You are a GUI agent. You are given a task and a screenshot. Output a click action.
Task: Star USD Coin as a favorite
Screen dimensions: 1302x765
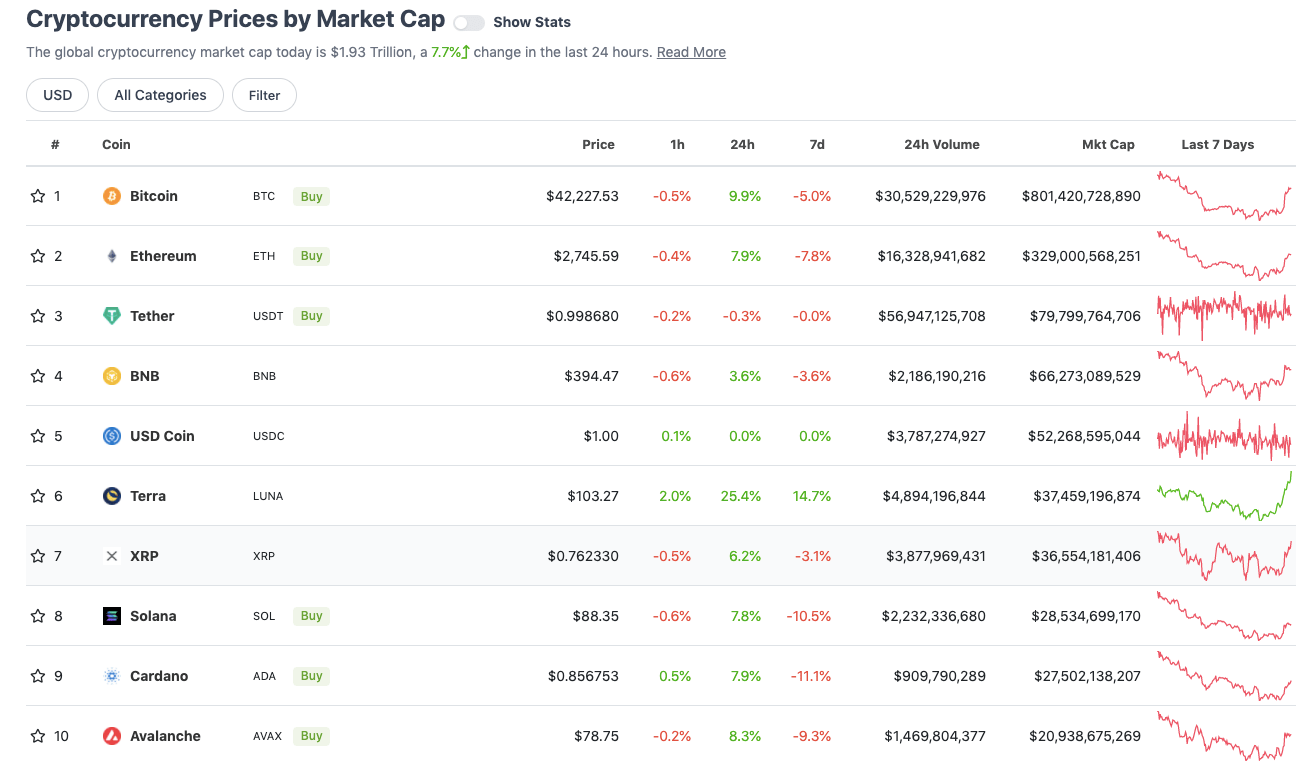tap(38, 436)
